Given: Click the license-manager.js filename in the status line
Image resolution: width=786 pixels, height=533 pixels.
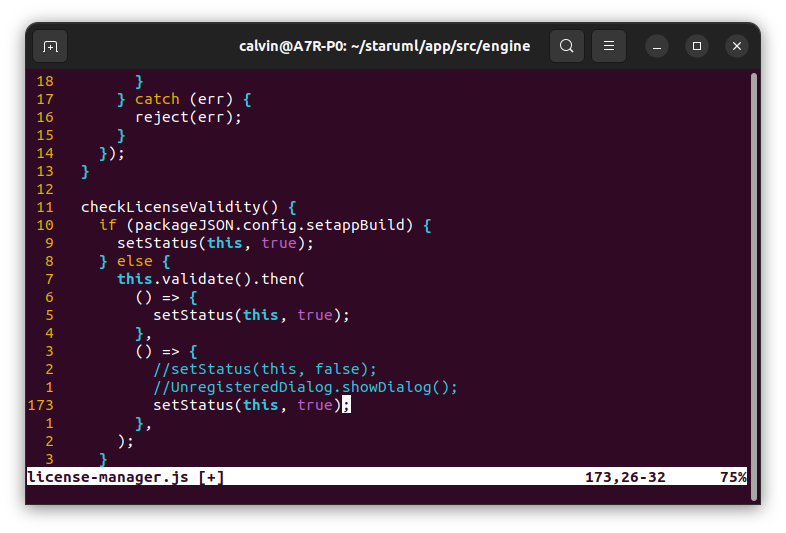Looking at the screenshot, I should pyautogui.click(x=108, y=477).
